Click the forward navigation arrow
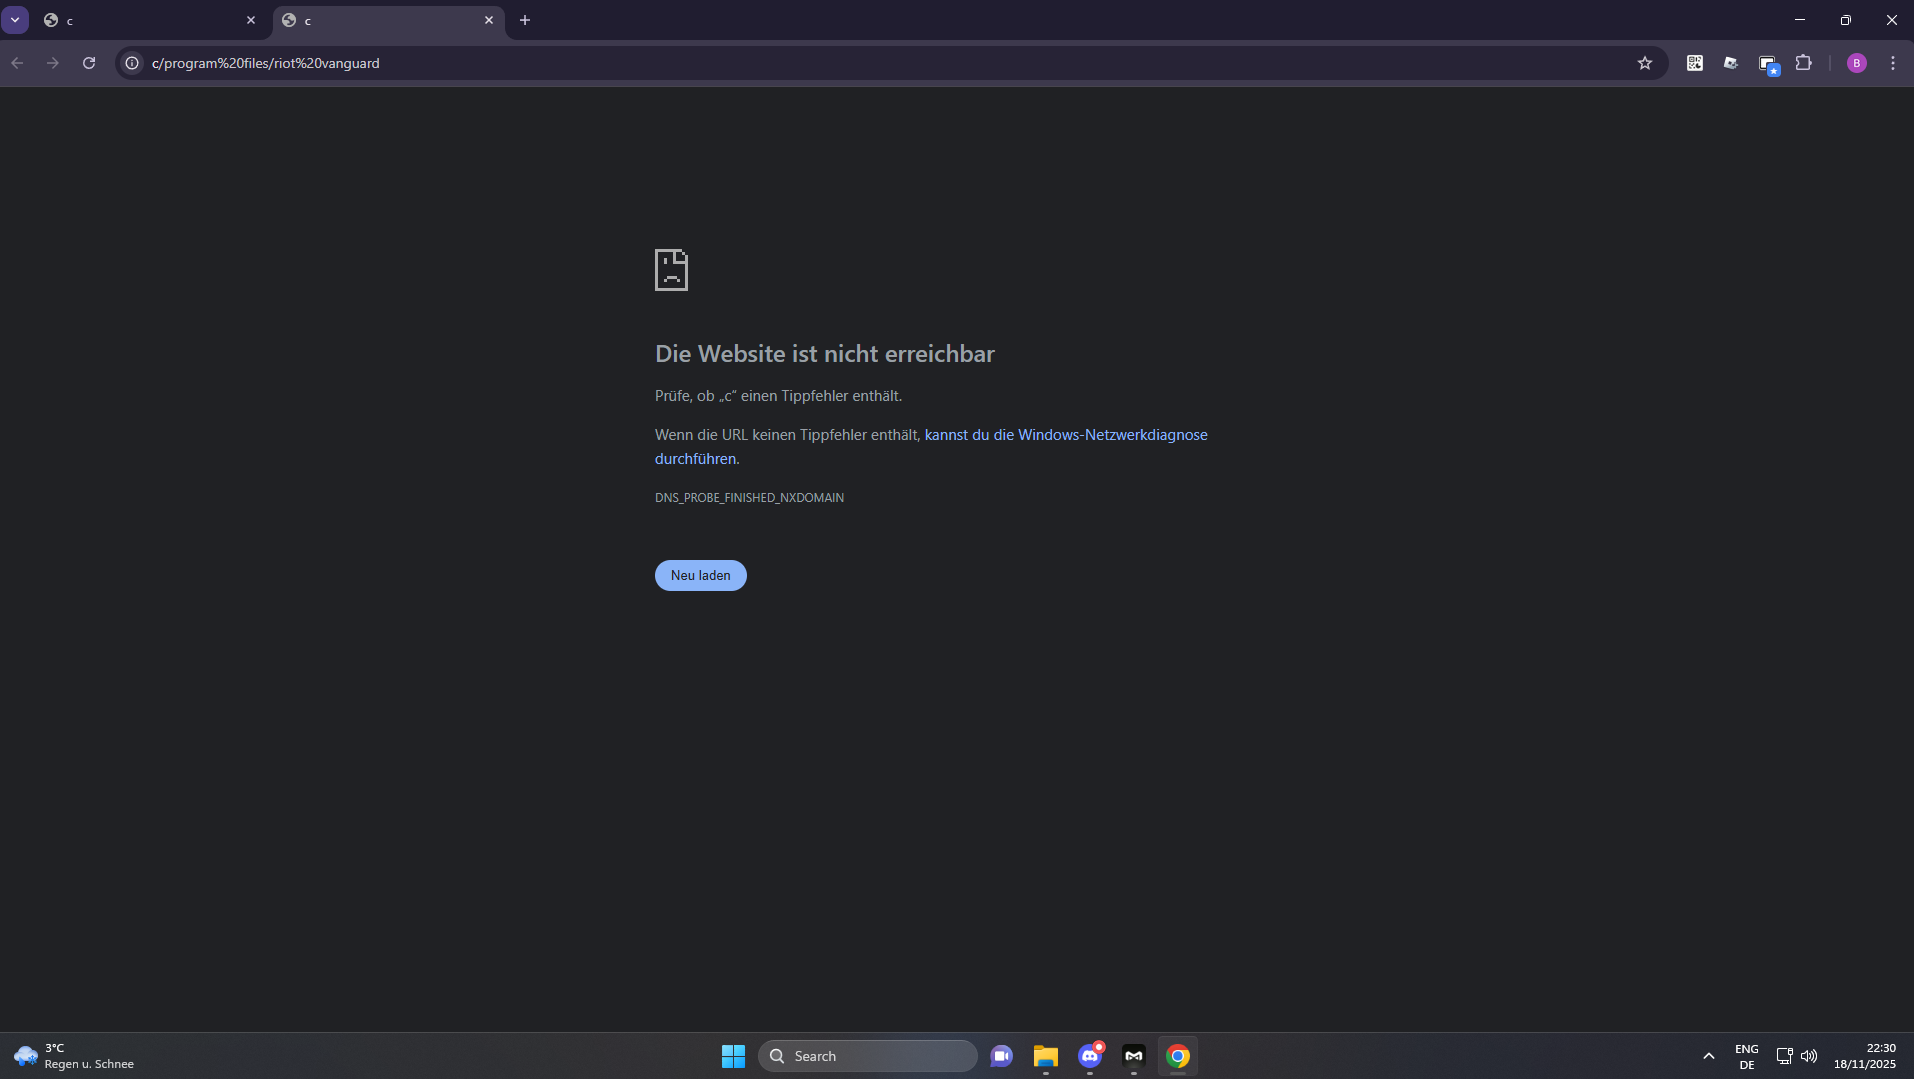Image resolution: width=1914 pixels, height=1079 pixels. pyautogui.click(x=53, y=63)
